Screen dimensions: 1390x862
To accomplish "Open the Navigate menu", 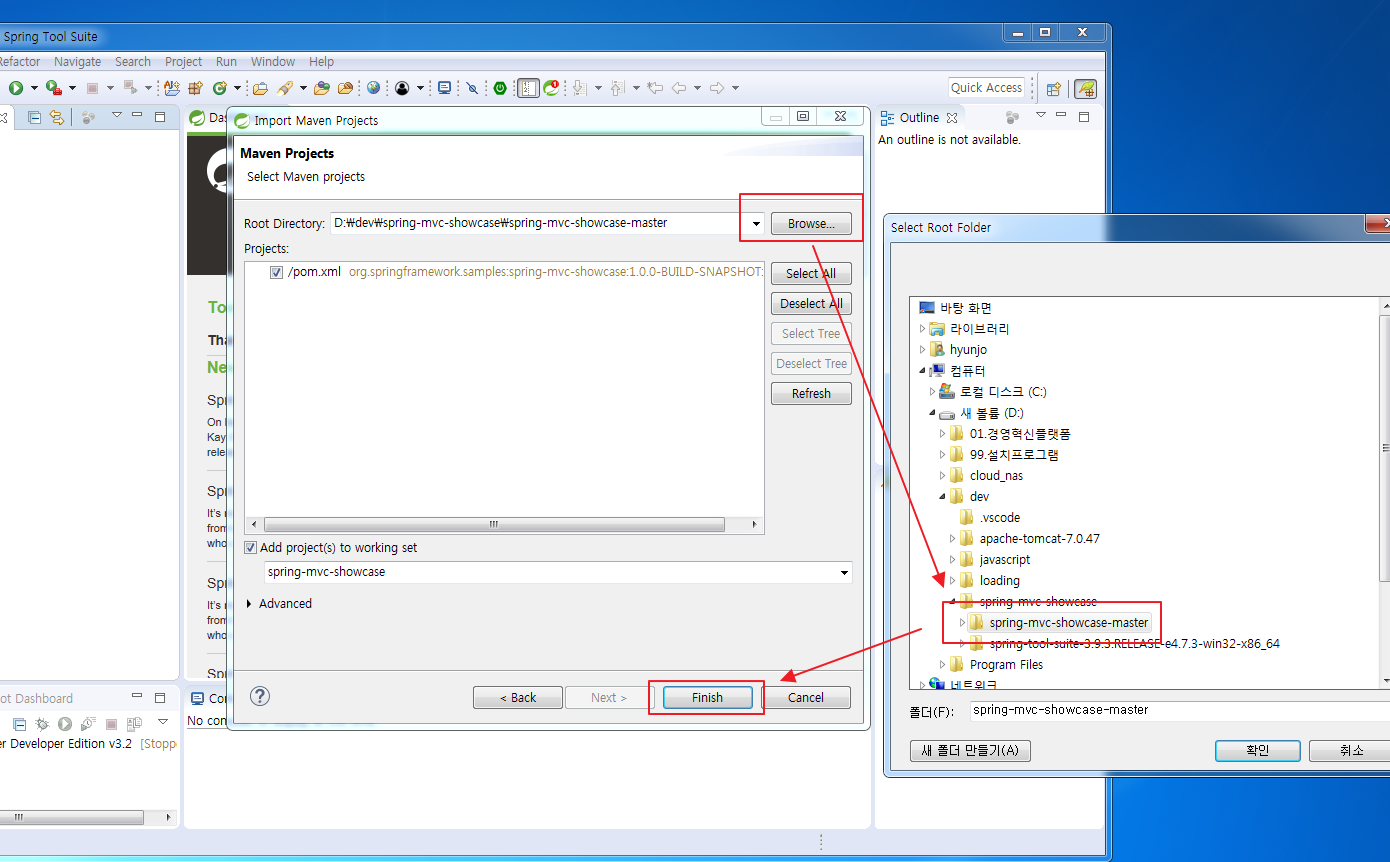I will tap(77, 62).
